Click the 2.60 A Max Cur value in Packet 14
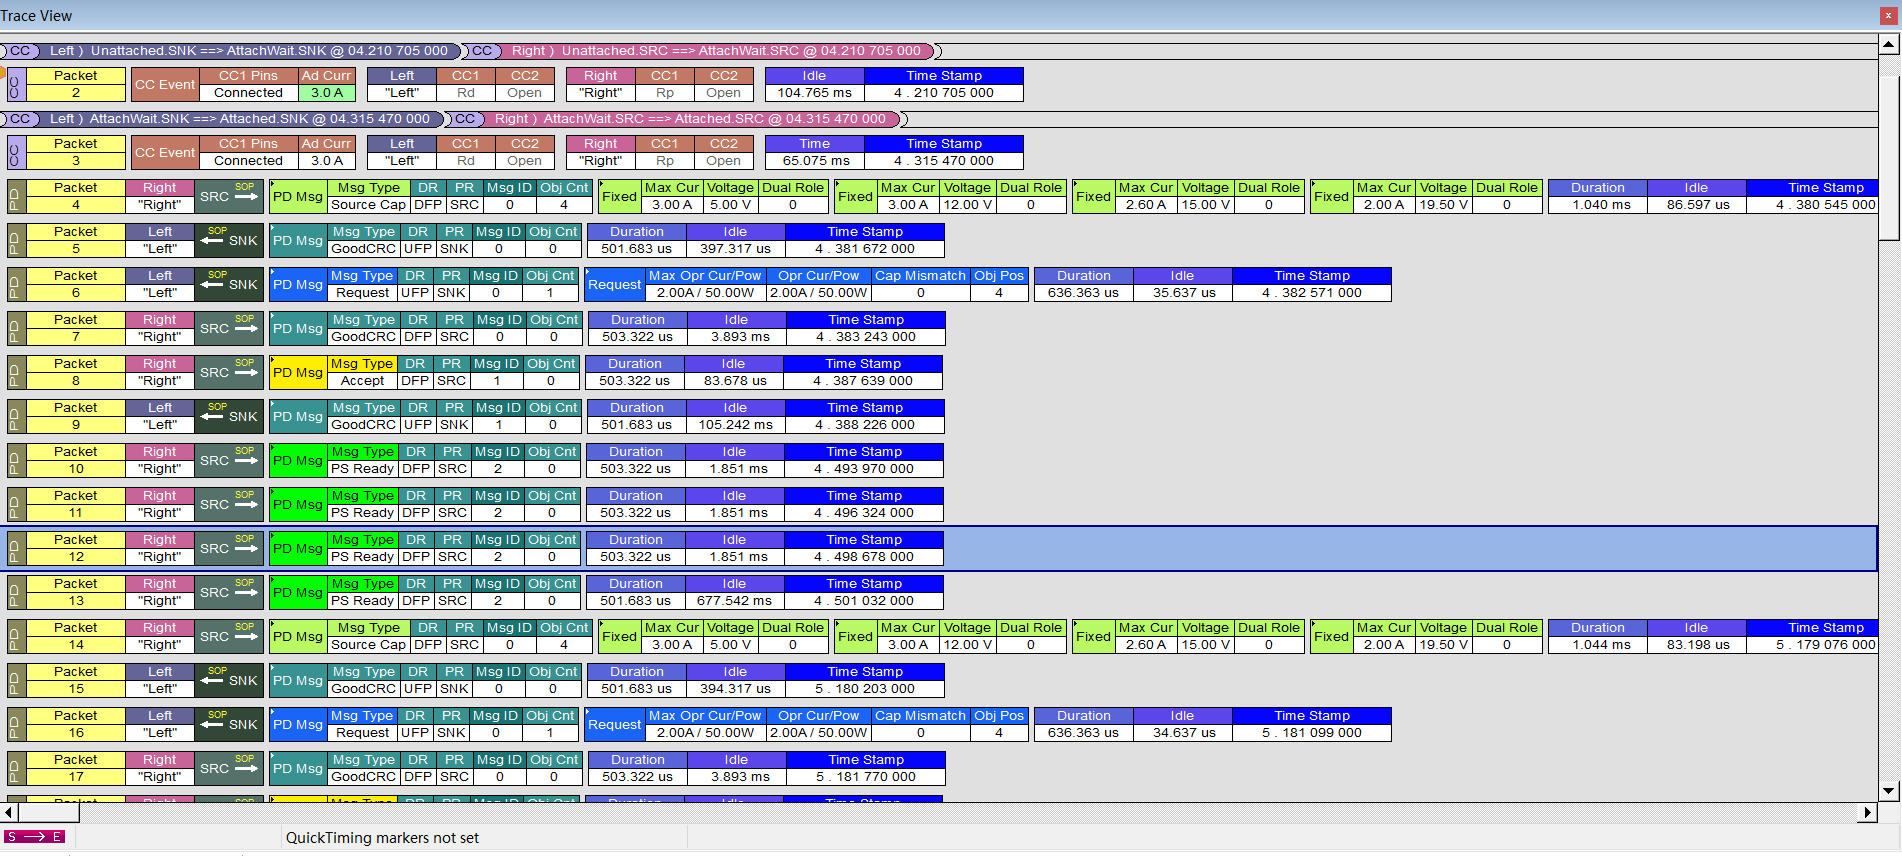Image resolution: width=1902 pixels, height=856 pixels. coord(1146,645)
